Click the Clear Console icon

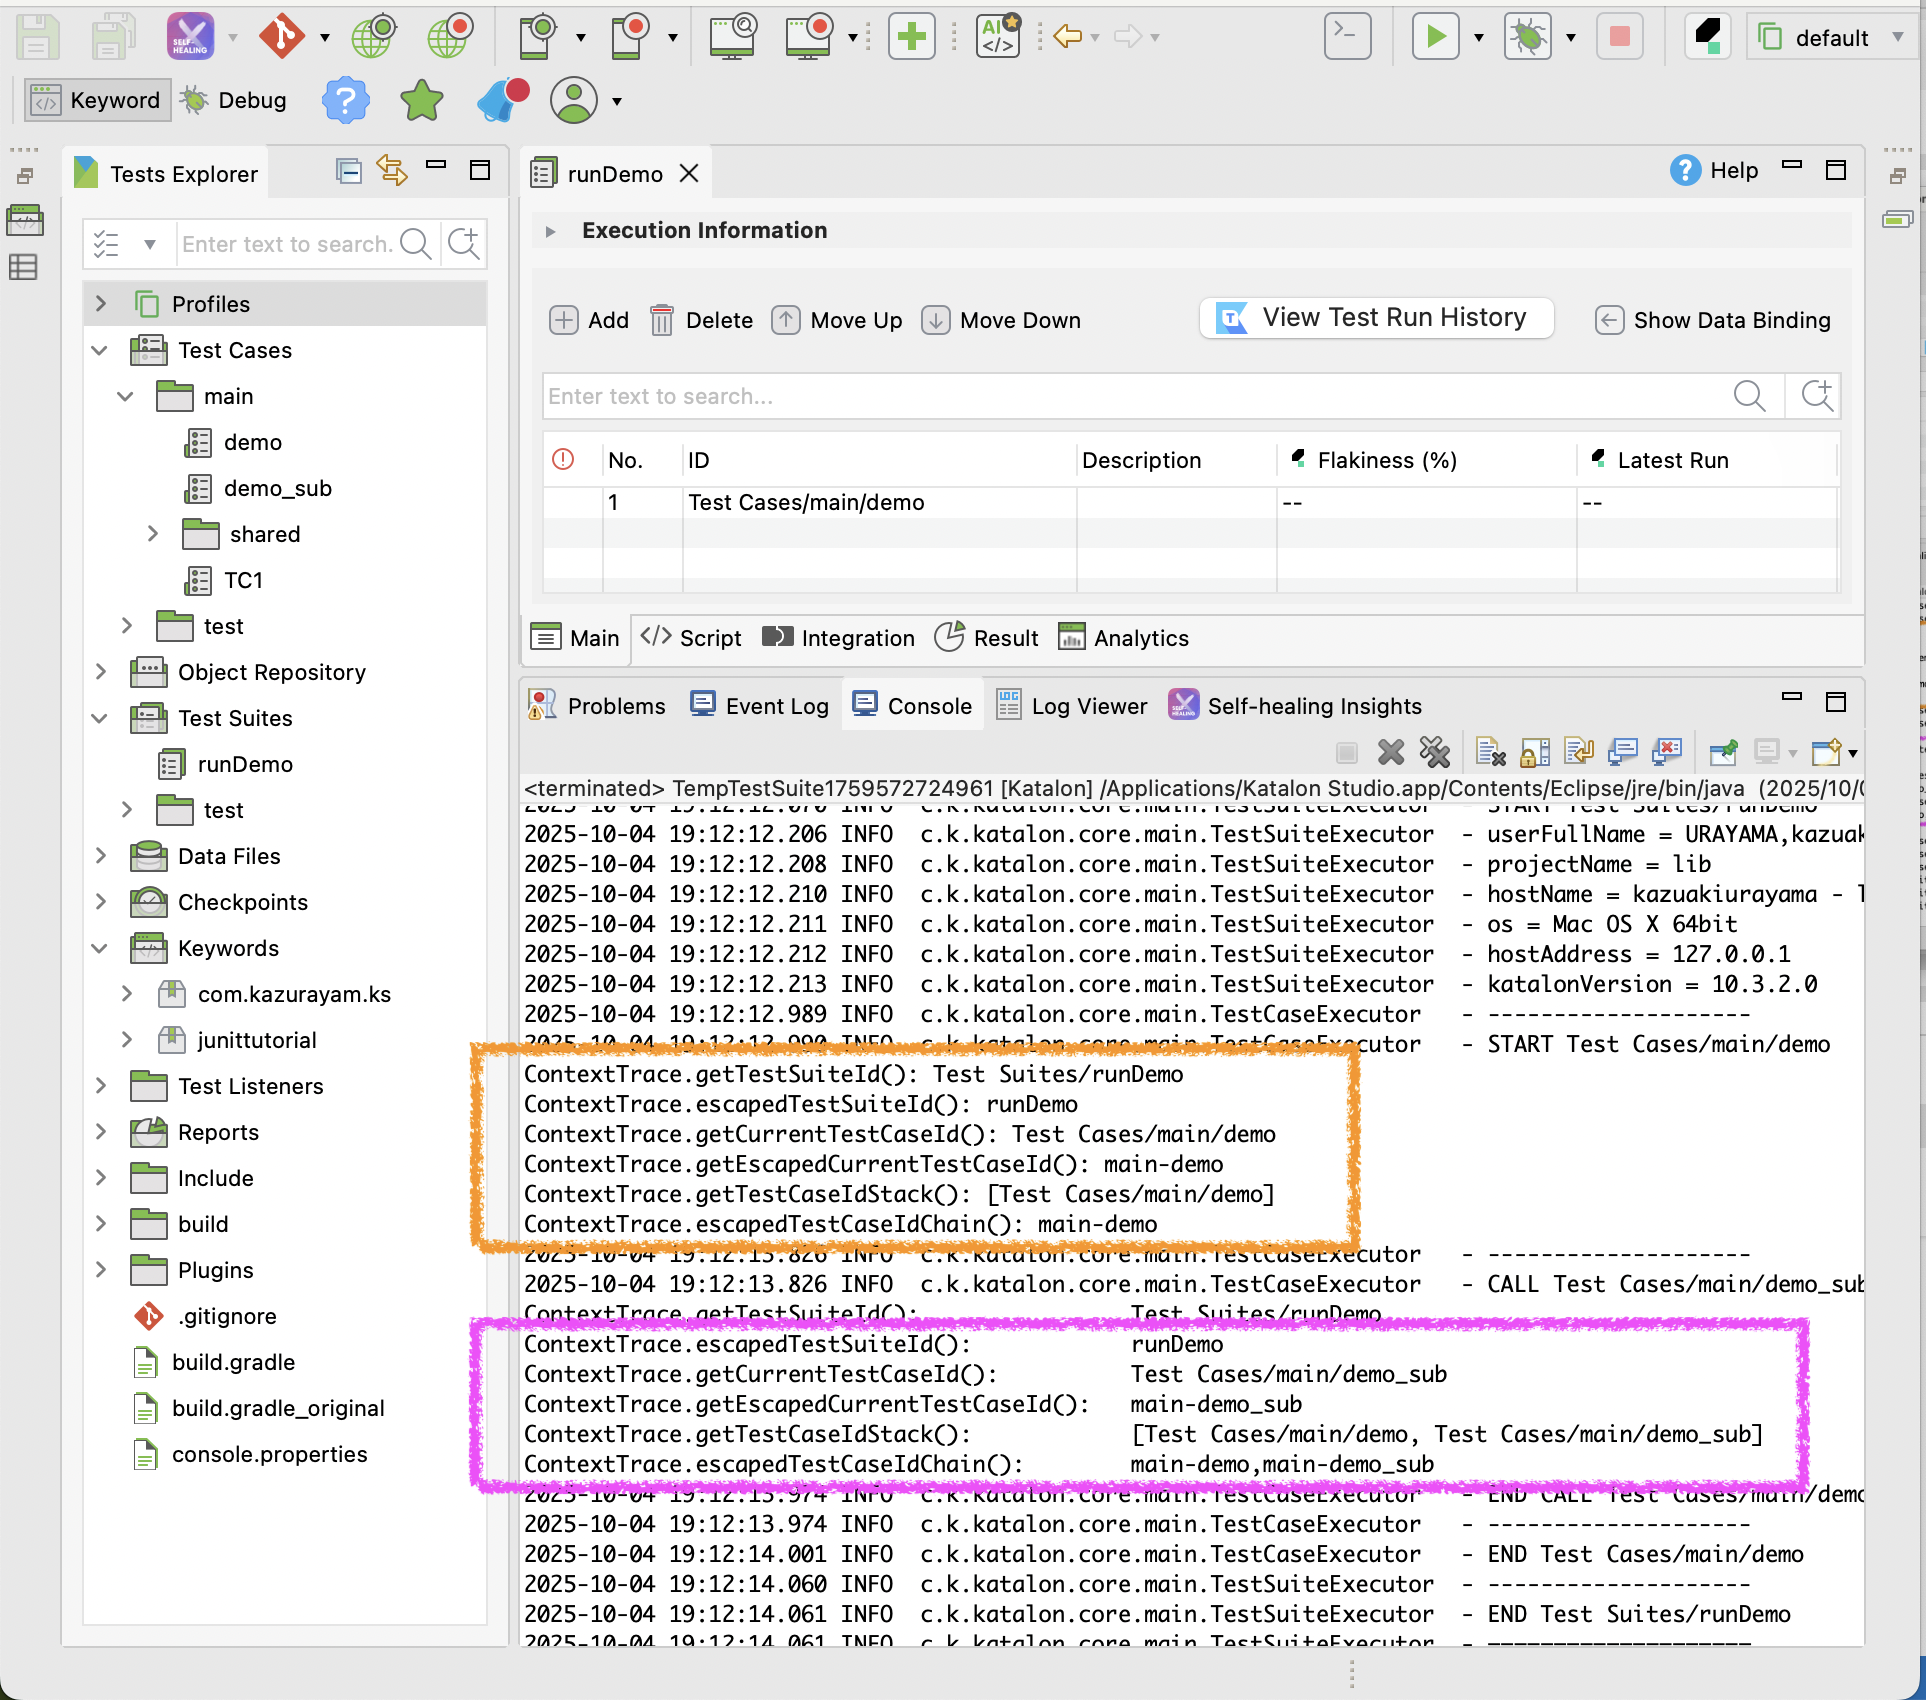pos(1490,752)
